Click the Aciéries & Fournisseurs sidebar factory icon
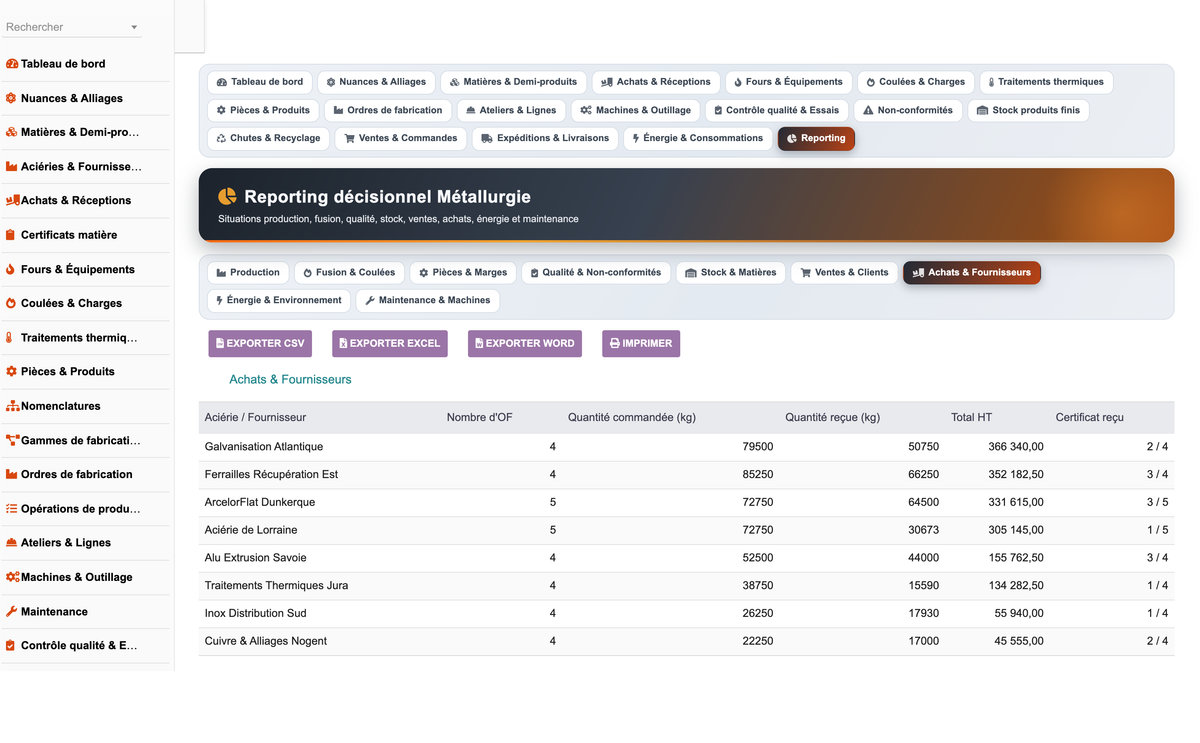1200x743 pixels. (x=12, y=166)
